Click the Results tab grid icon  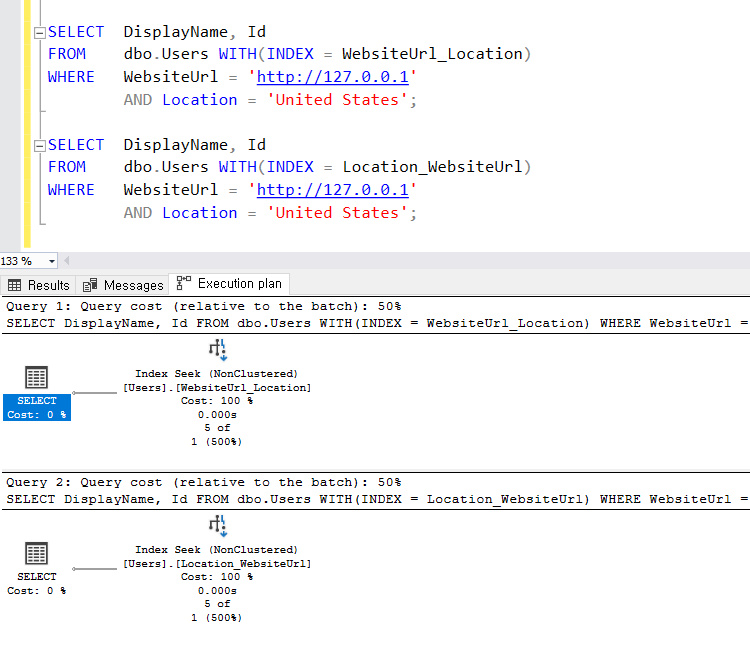tap(14, 286)
